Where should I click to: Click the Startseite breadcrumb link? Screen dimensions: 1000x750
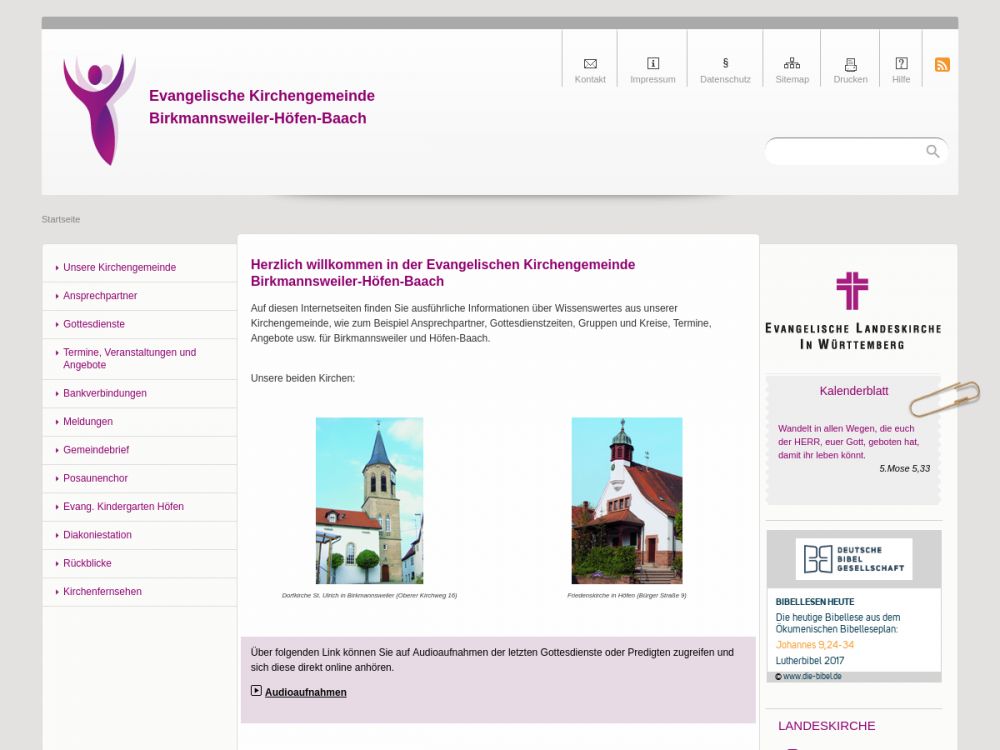click(x=61, y=219)
